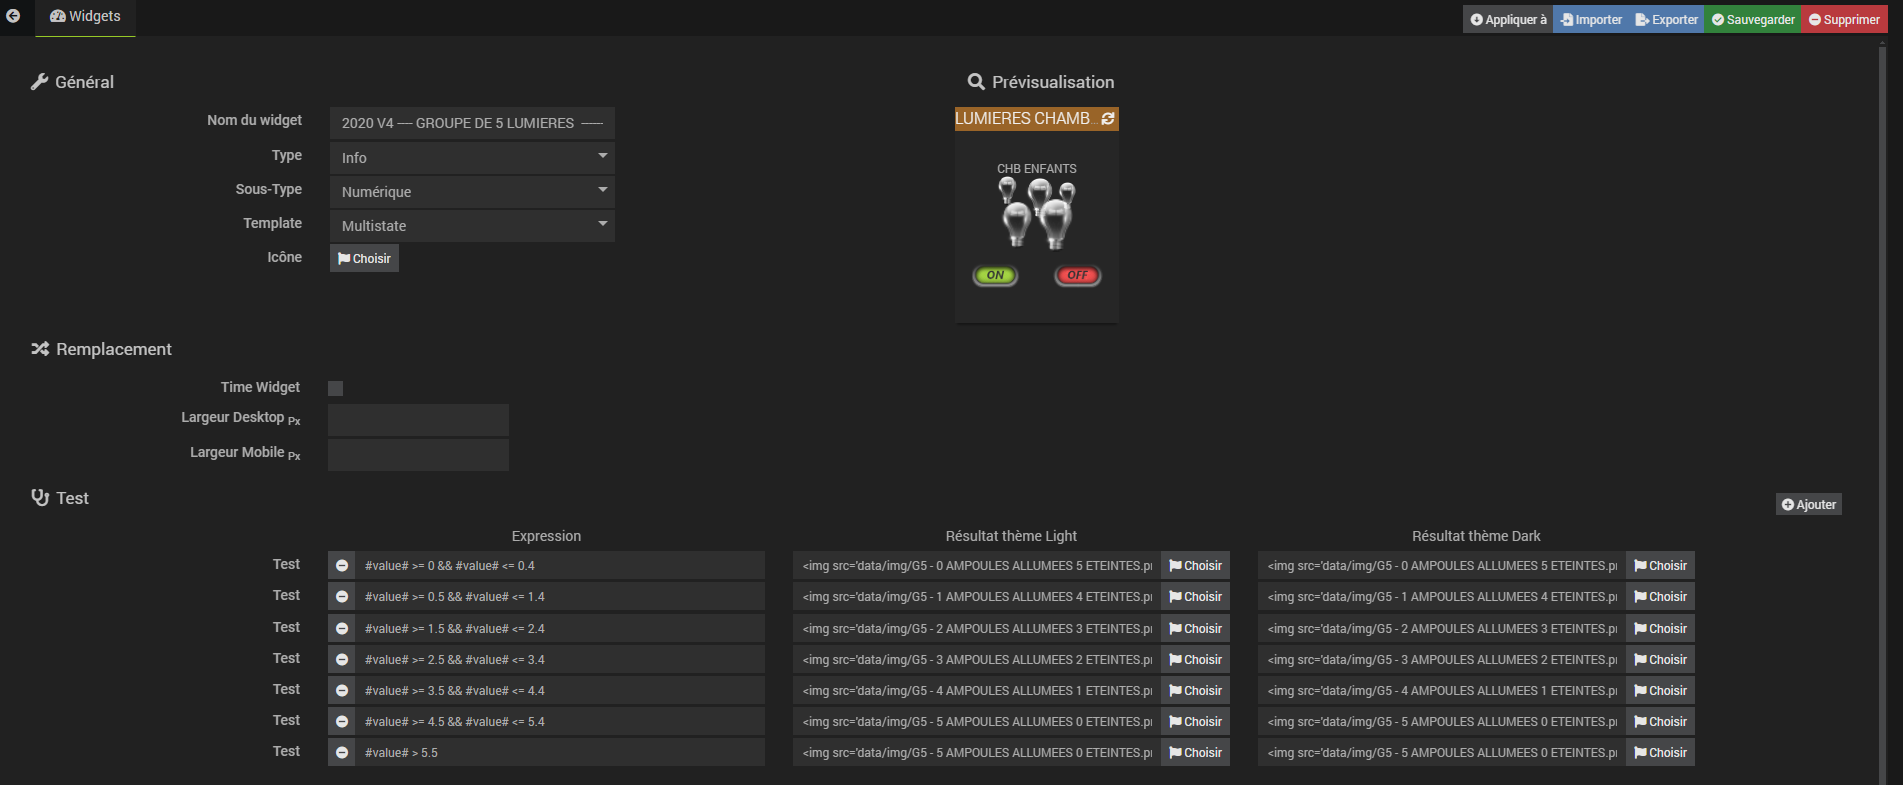Switch to the Widgets tab
Image resolution: width=1903 pixels, height=785 pixels.
pos(86,17)
